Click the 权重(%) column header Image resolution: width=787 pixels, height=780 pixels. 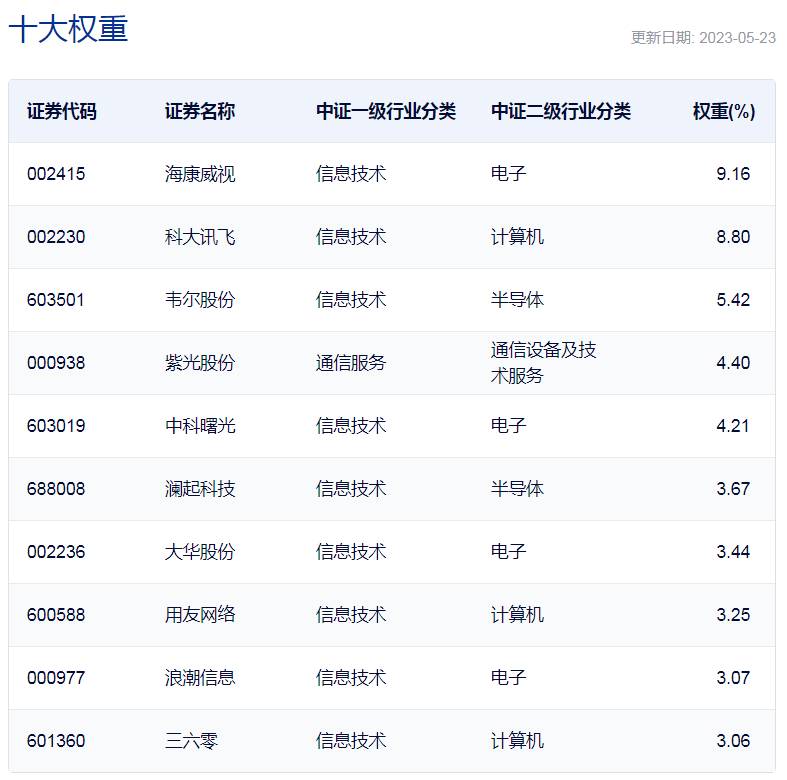point(724,111)
